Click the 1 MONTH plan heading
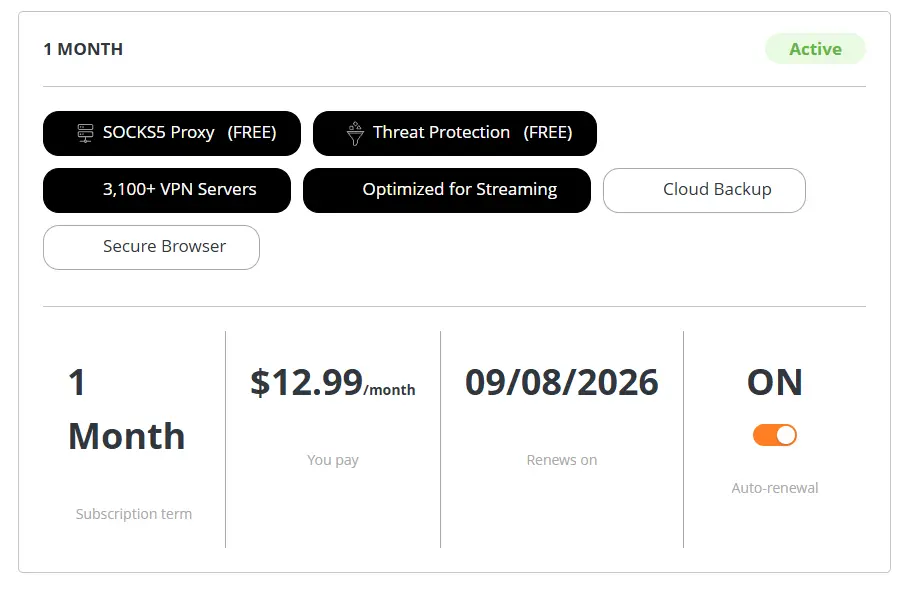 coord(83,49)
